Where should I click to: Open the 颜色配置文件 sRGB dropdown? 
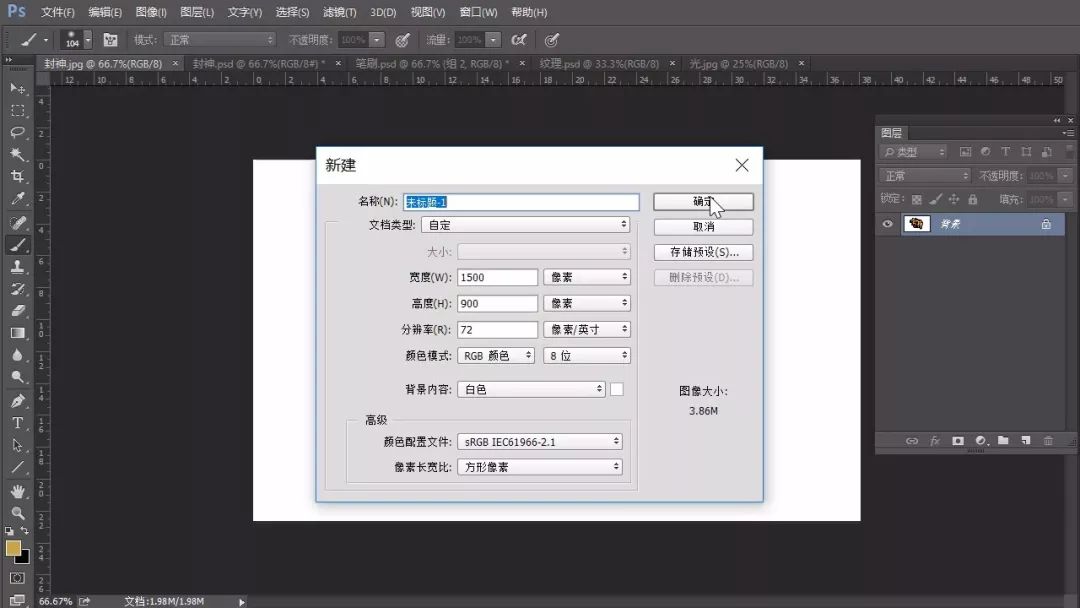(540, 441)
